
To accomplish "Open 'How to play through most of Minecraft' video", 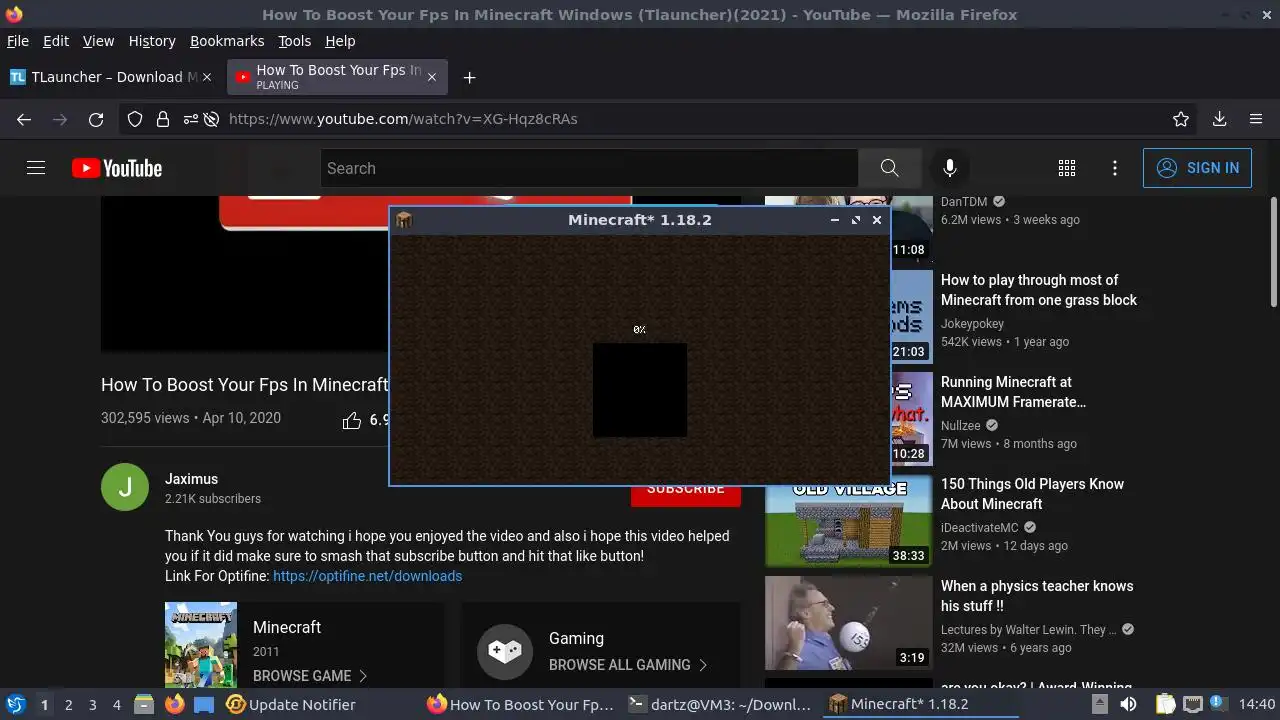I will click(1039, 290).
